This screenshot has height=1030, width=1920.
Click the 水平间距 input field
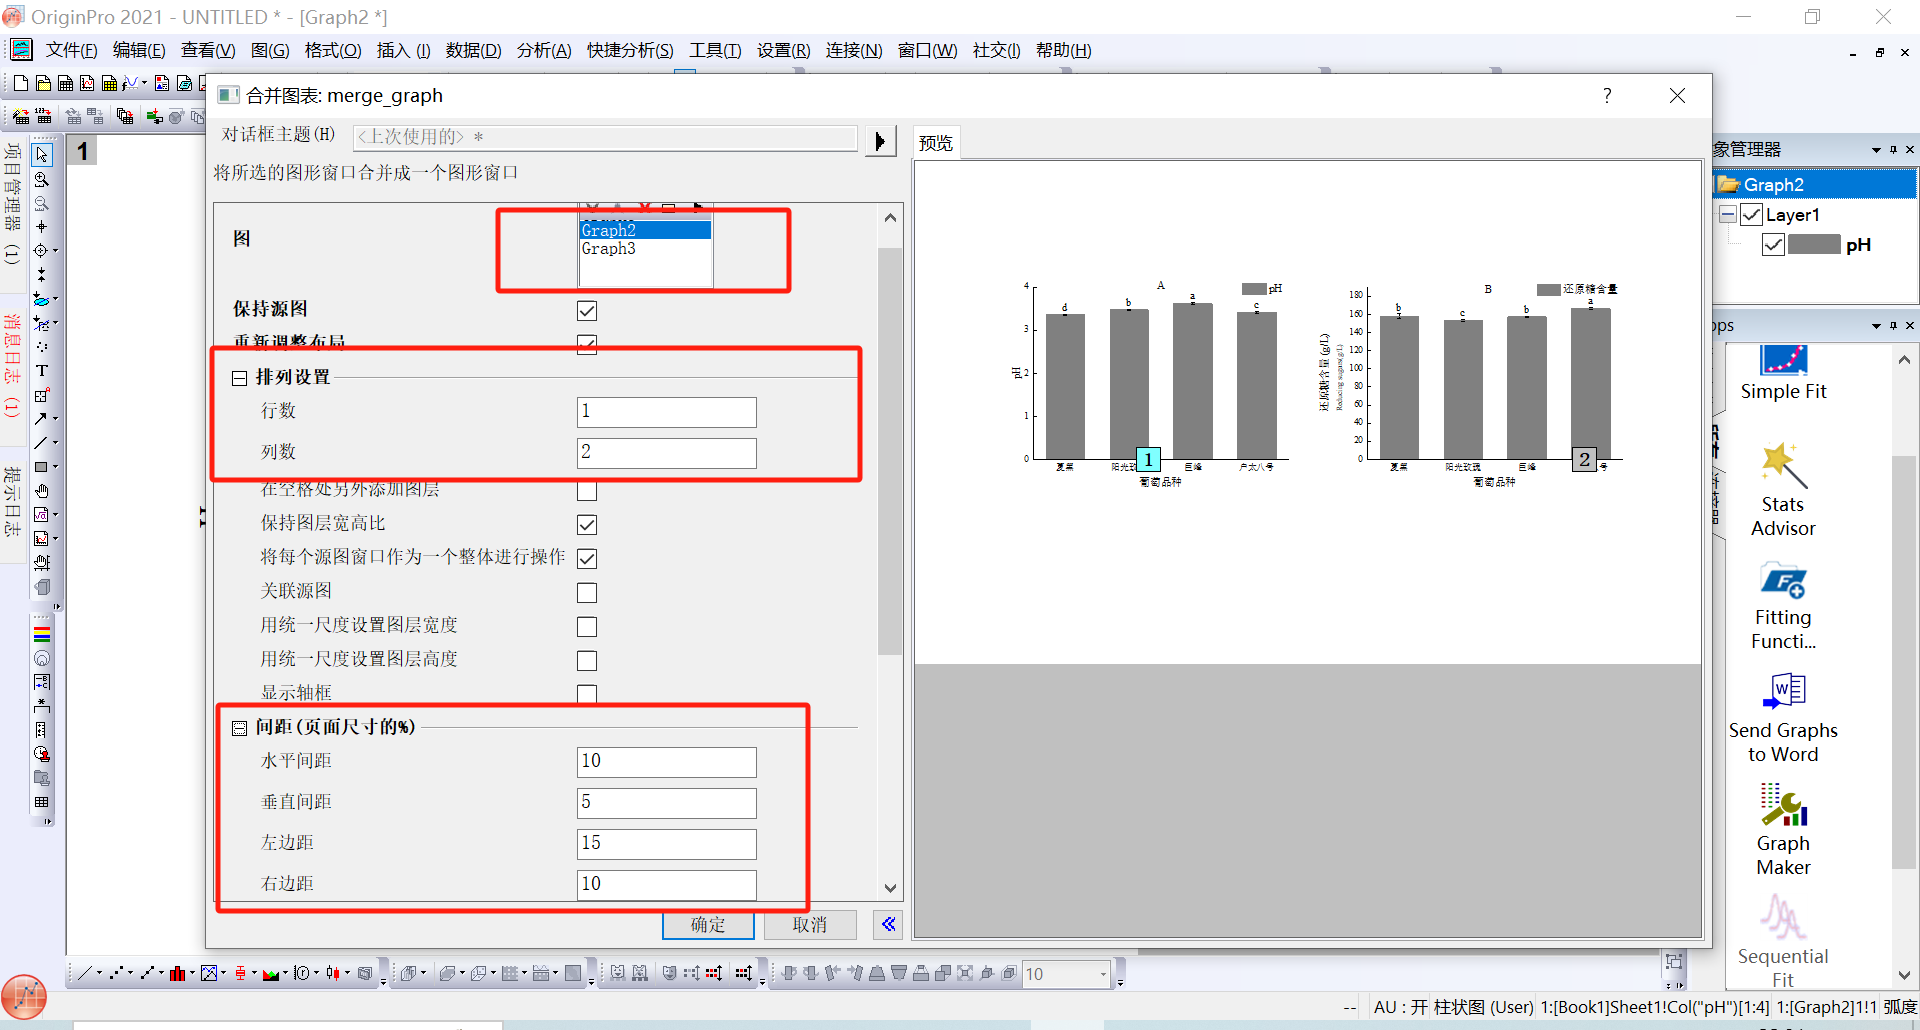point(666,762)
